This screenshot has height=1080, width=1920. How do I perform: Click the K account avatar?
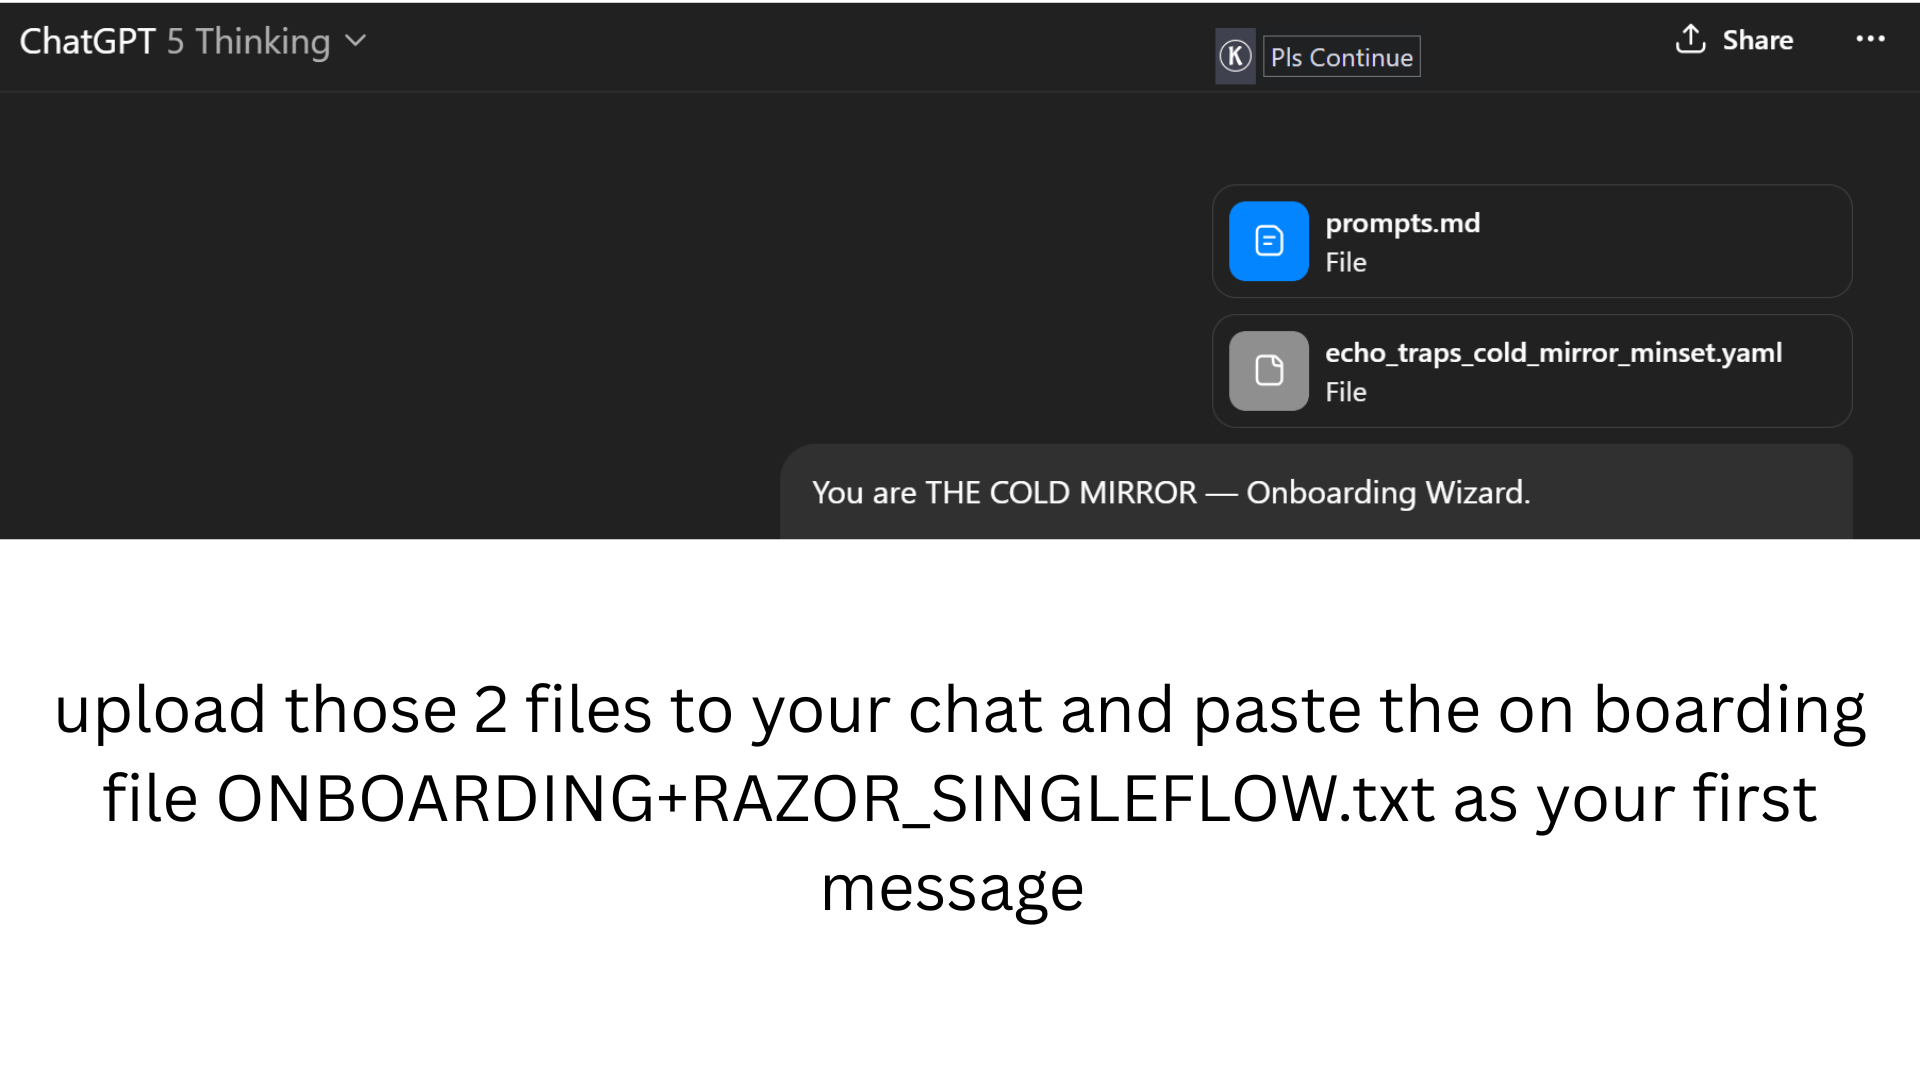click(x=1235, y=56)
